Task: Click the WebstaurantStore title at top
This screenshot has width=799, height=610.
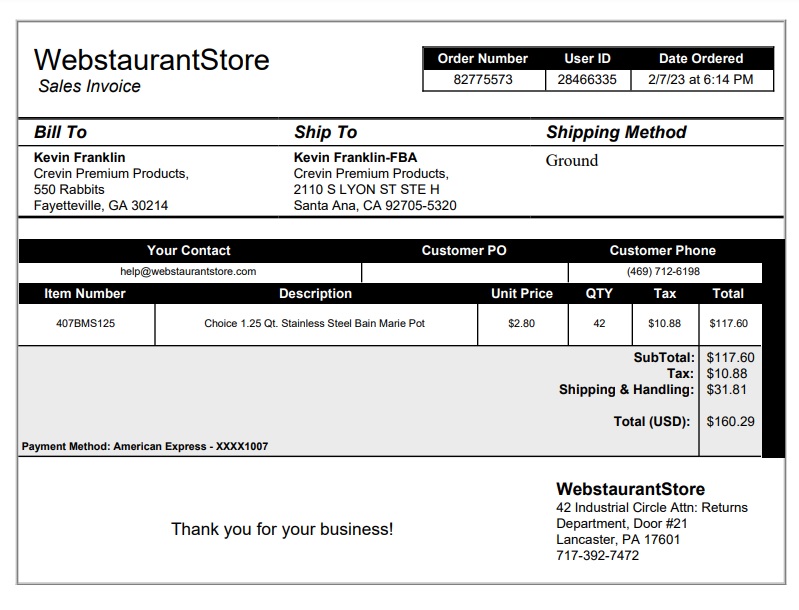Action: click(151, 60)
